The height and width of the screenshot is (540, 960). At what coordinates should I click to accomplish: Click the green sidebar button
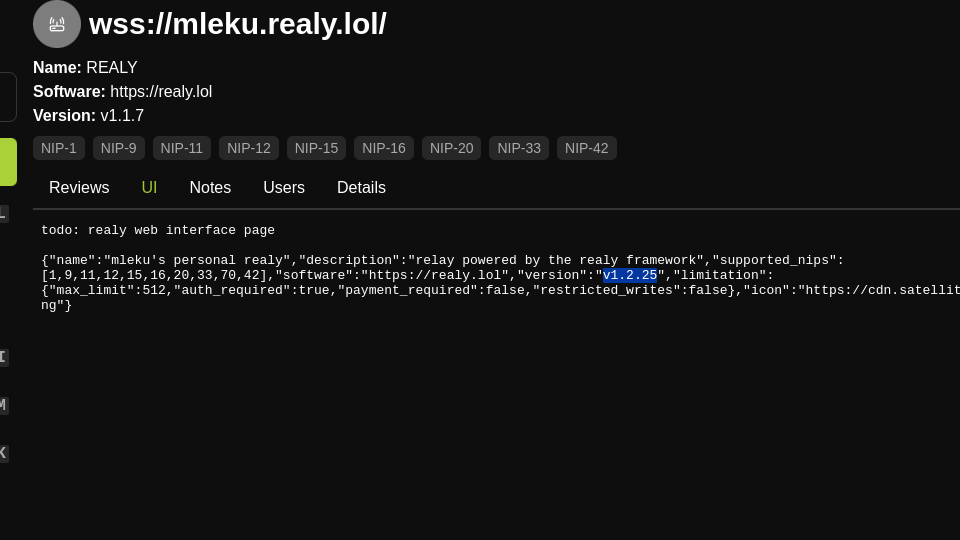pos(8,162)
